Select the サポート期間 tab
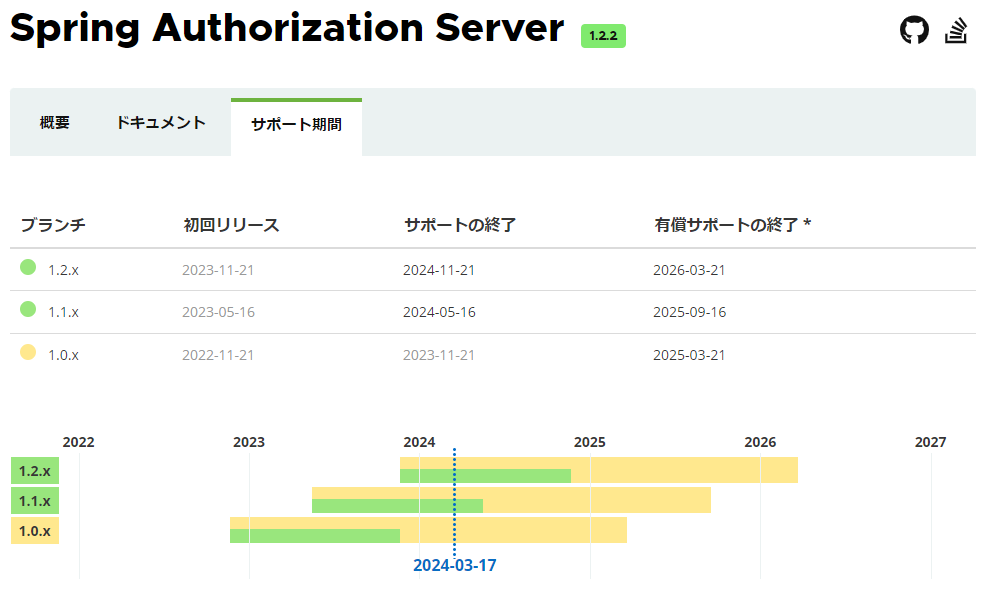This screenshot has width=987, height=590. pos(296,124)
